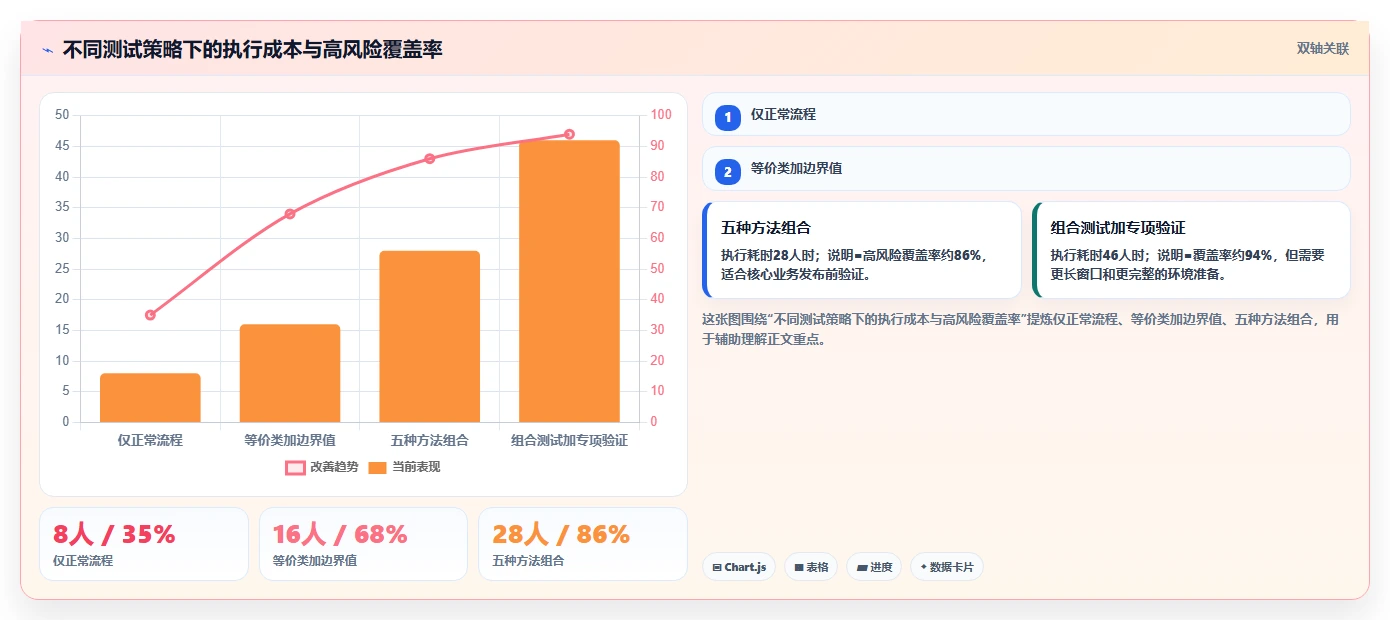Toggle the 改善趋势 legend swatch
Viewport: 1390px width, 620px height.
295,467
